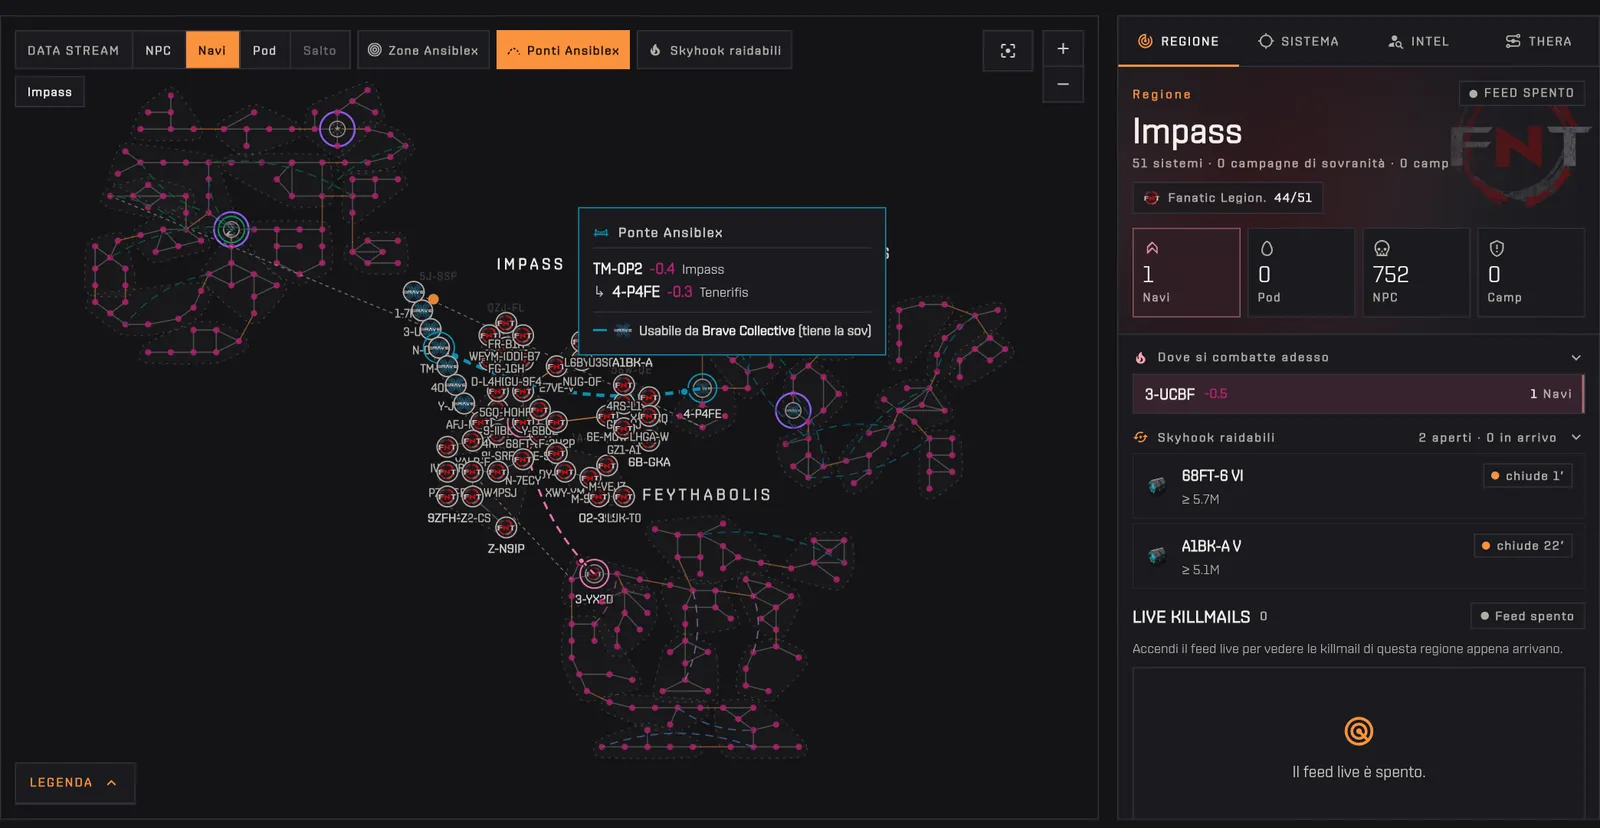The height and width of the screenshot is (828, 1600).
Task: Click the 68FT-6 VI skyhook icon
Action: coord(1157,486)
